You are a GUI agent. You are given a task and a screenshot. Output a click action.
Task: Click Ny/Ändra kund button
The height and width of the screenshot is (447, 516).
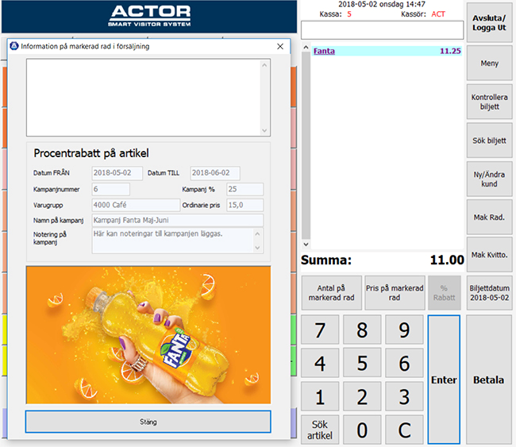click(489, 179)
